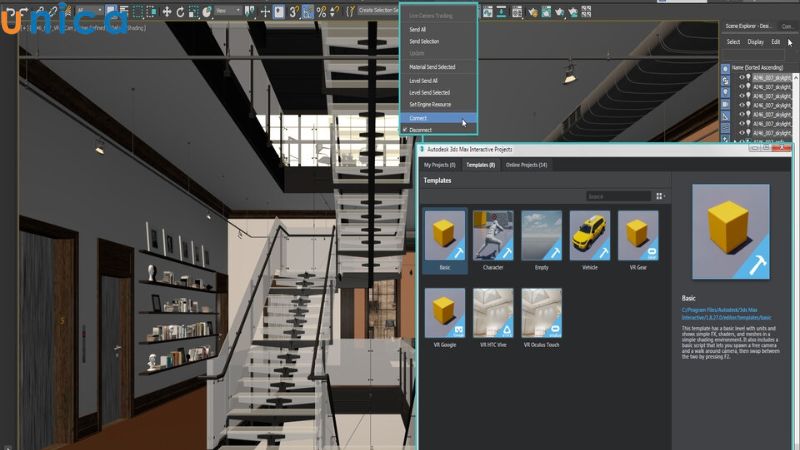Image resolution: width=800 pixels, height=450 pixels.
Task: Open the selection filter All dropdown
Action: tap(90, 12)
